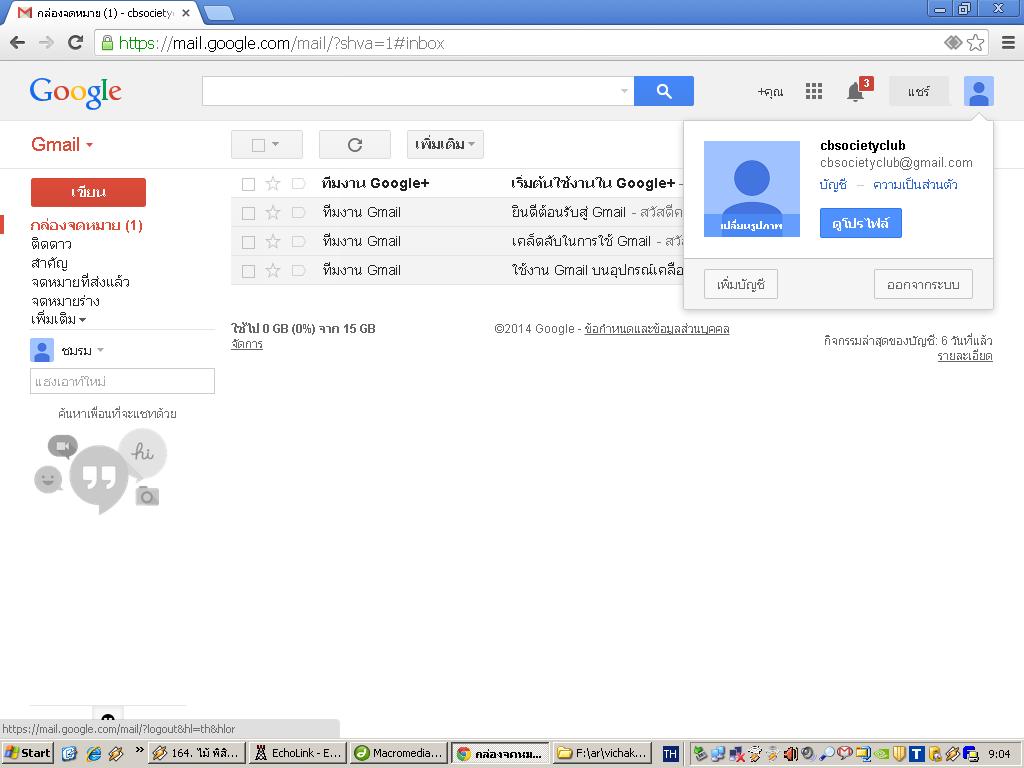Viewport: 1024px width, 768px height.
Task: Click the chat avatar beside ชมรม
Action: pos(42,351)
